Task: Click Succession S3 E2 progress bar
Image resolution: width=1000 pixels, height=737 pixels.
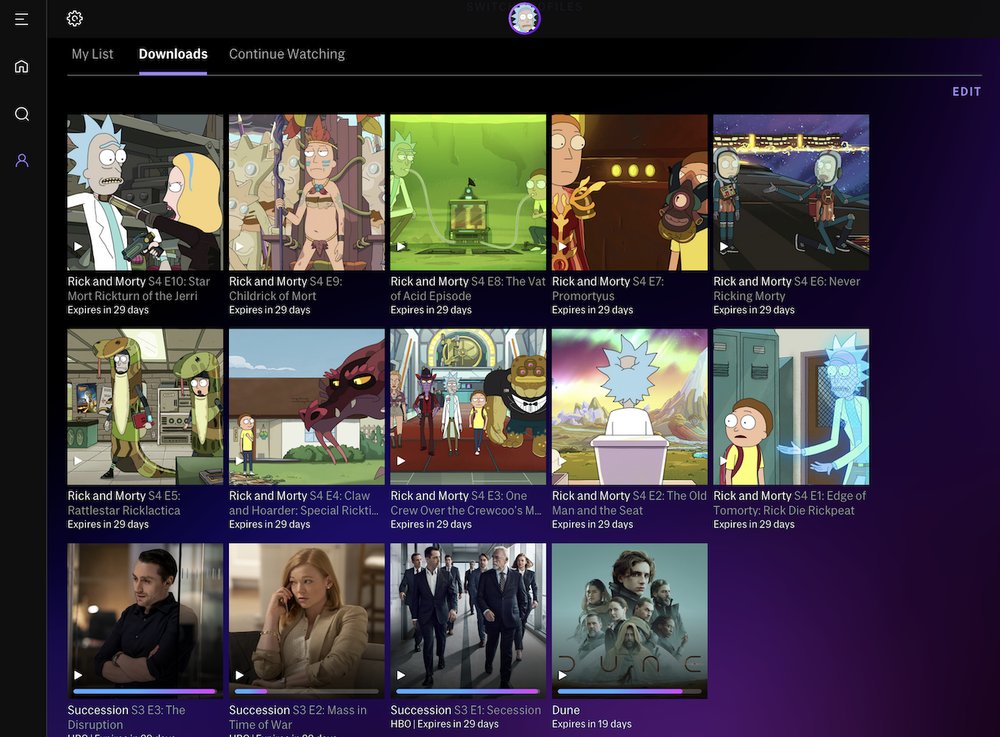Action: pos(307,691)
